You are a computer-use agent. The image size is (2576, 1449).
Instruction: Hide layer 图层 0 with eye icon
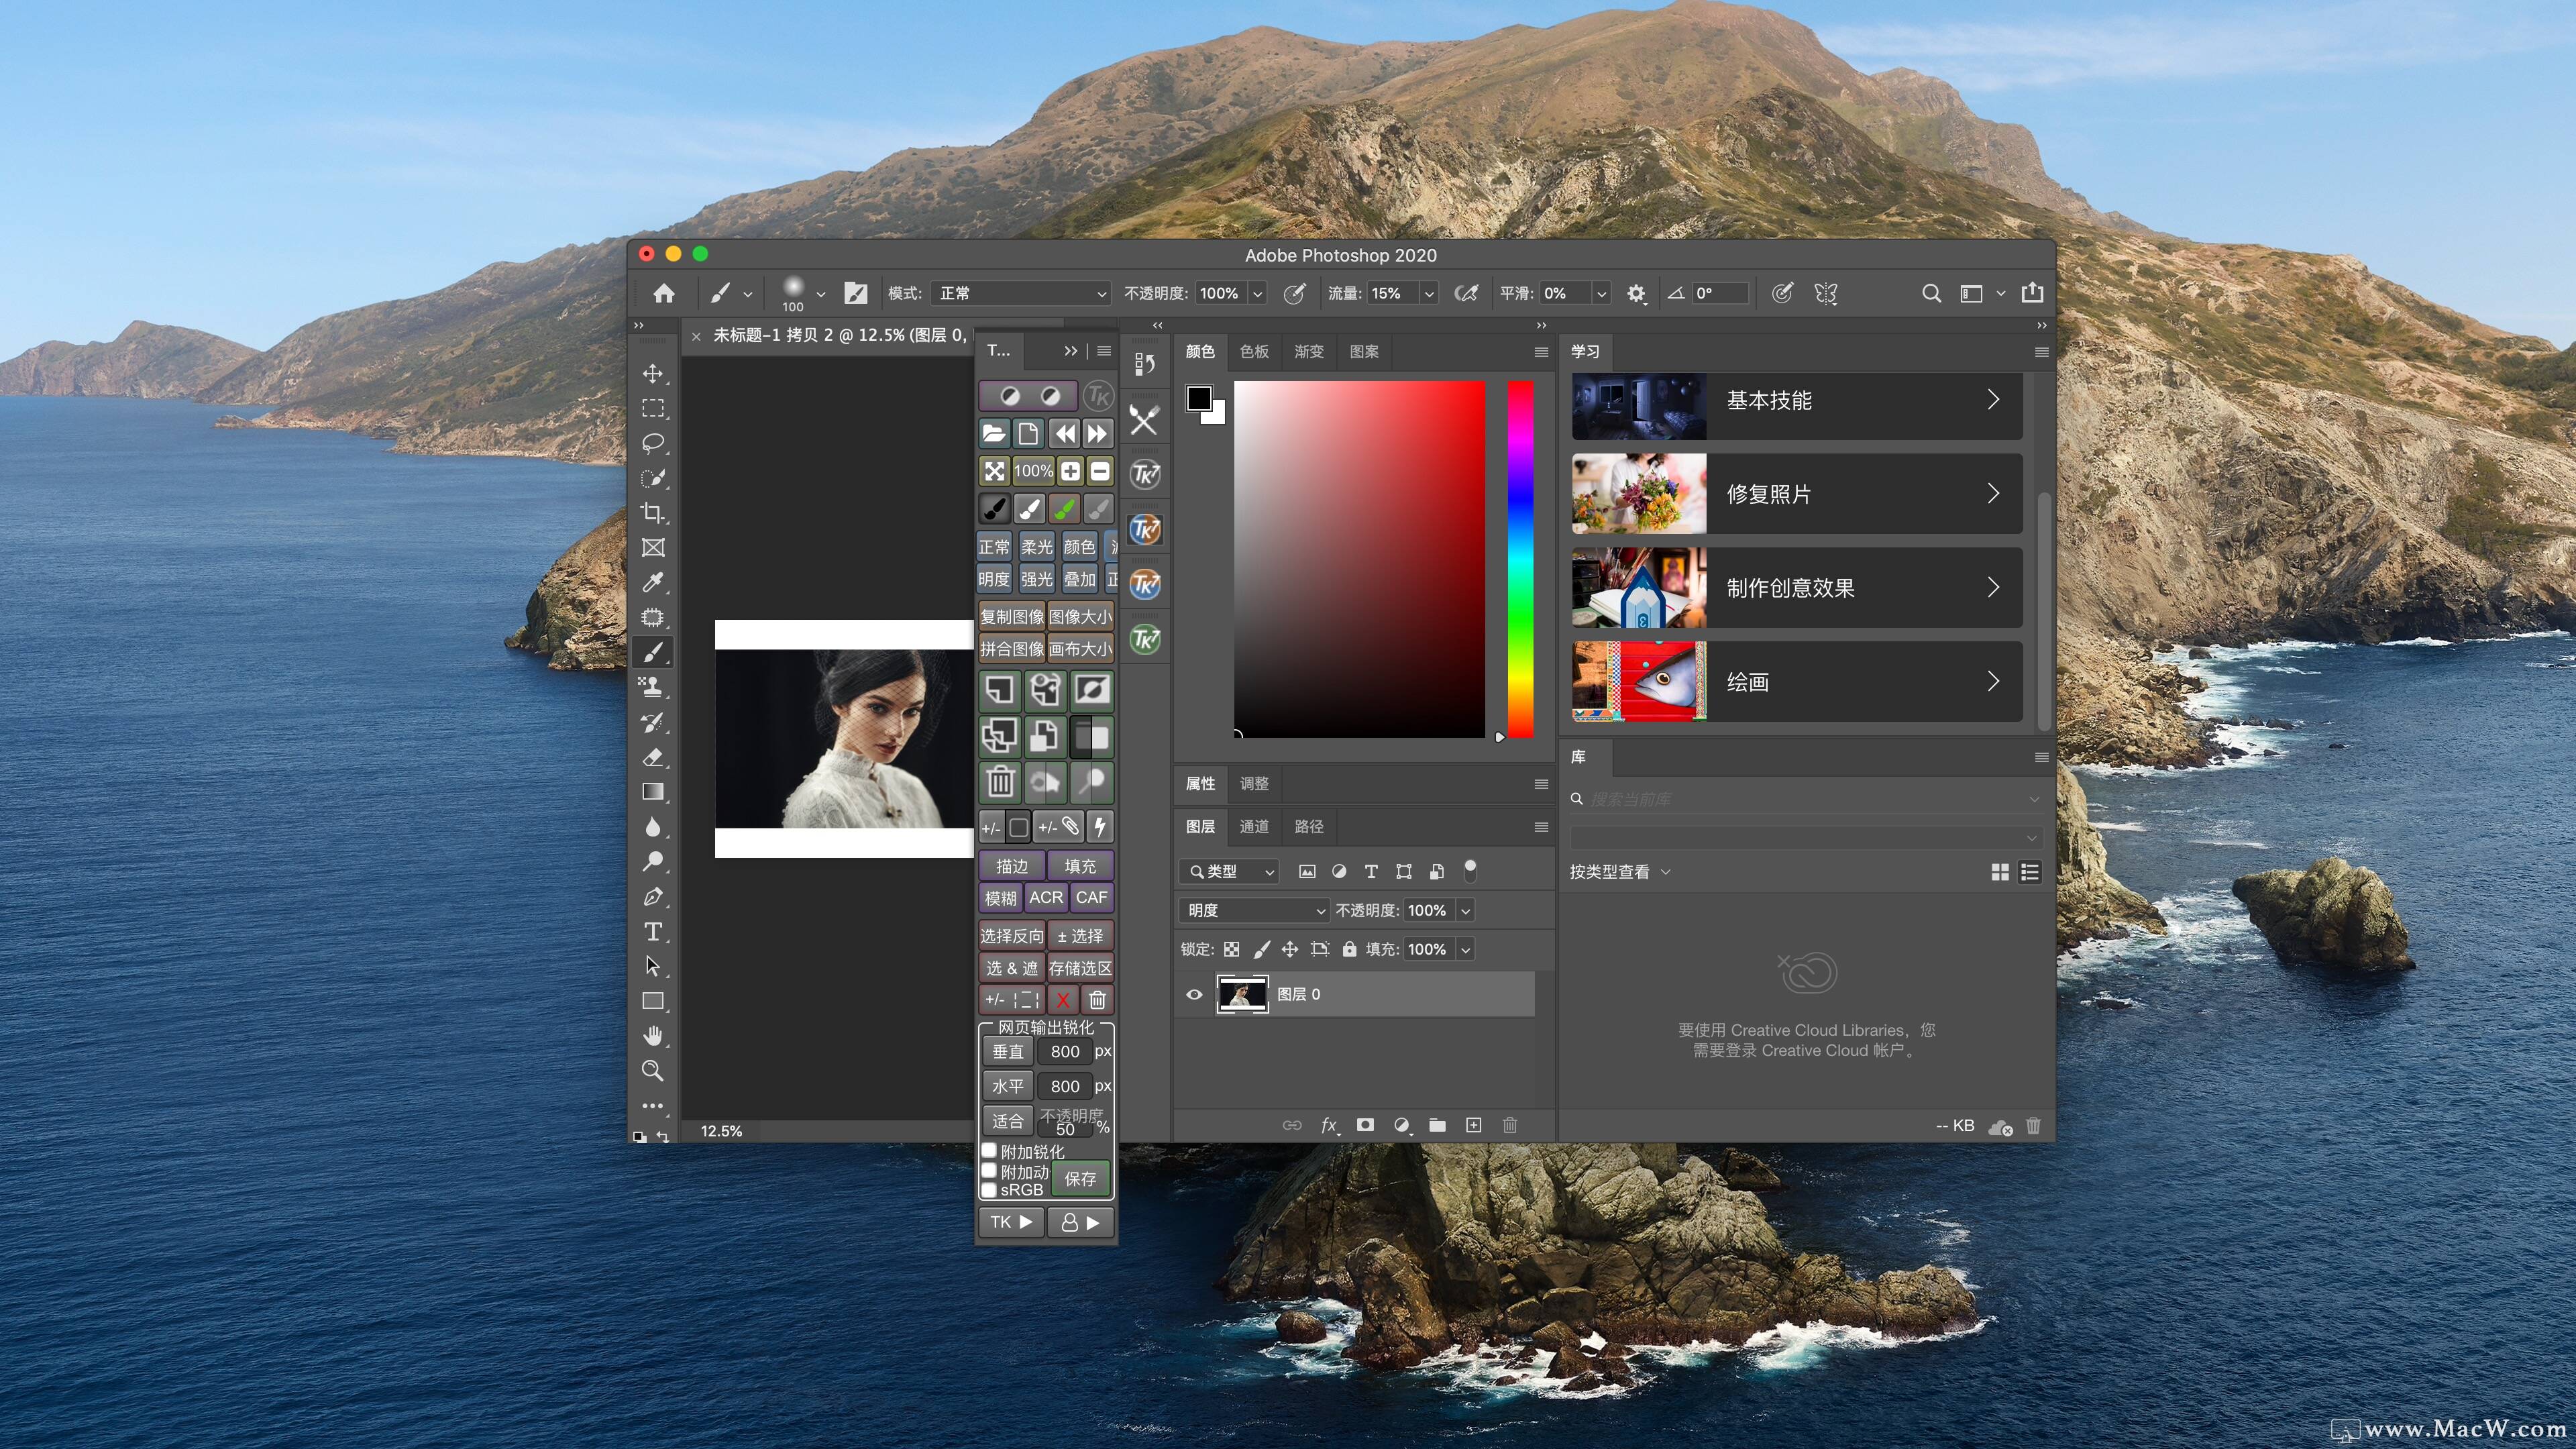click(x=1194, y=994)
